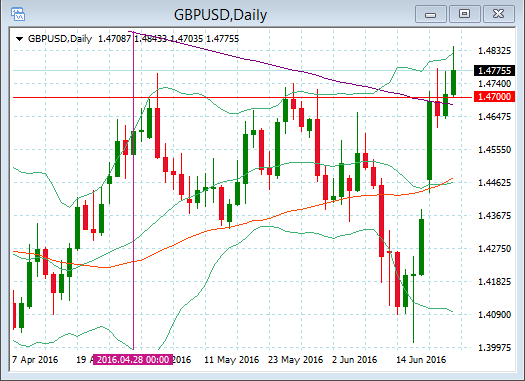Expand the GBPUSD,Daily dropdown triangle

tap(19, 39)
